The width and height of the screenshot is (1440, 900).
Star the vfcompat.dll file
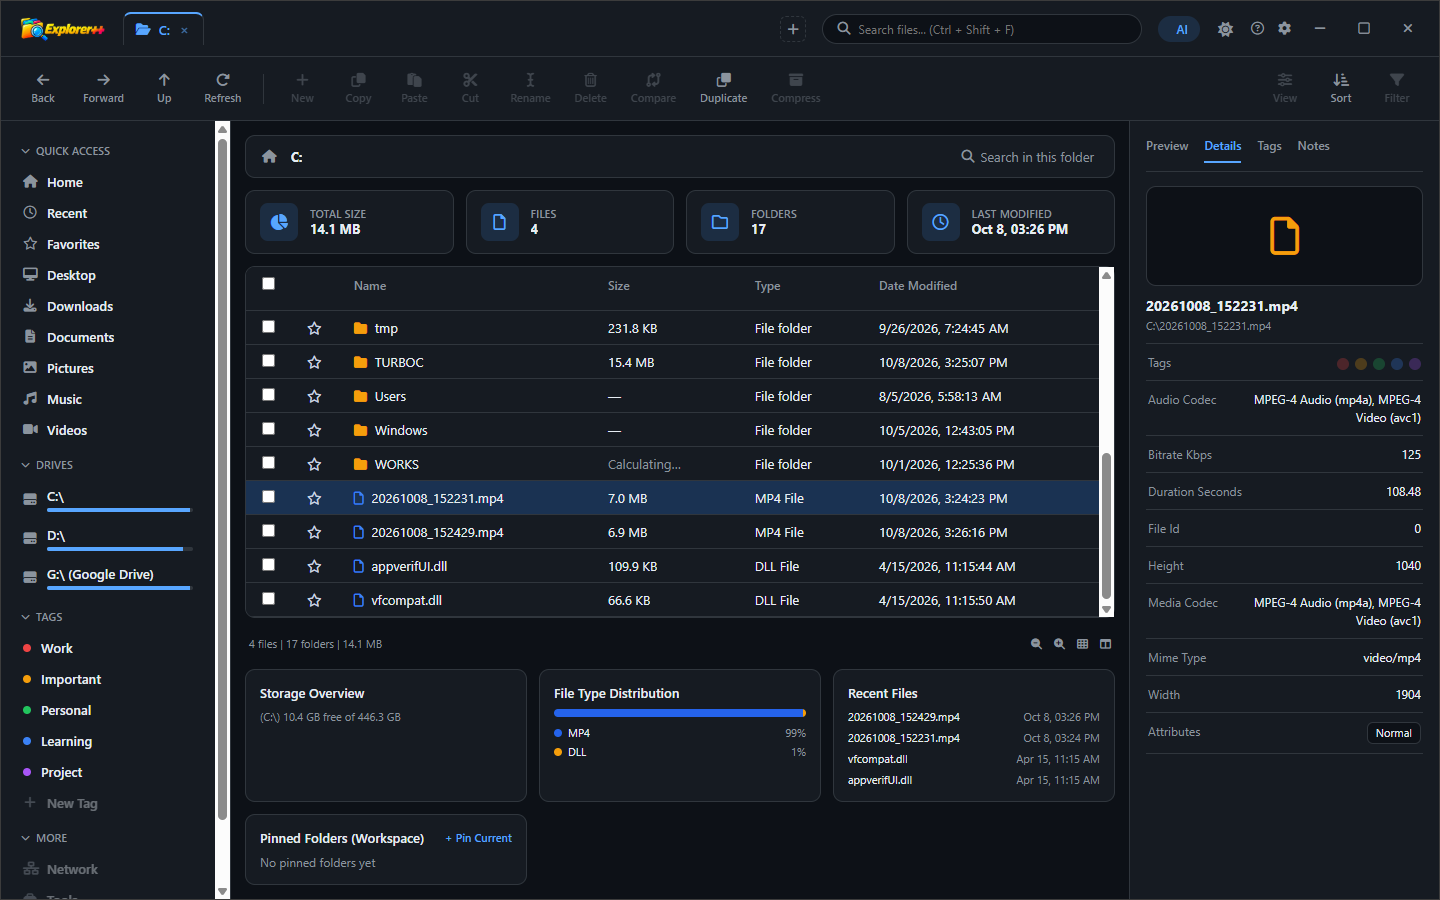(314, 600)
